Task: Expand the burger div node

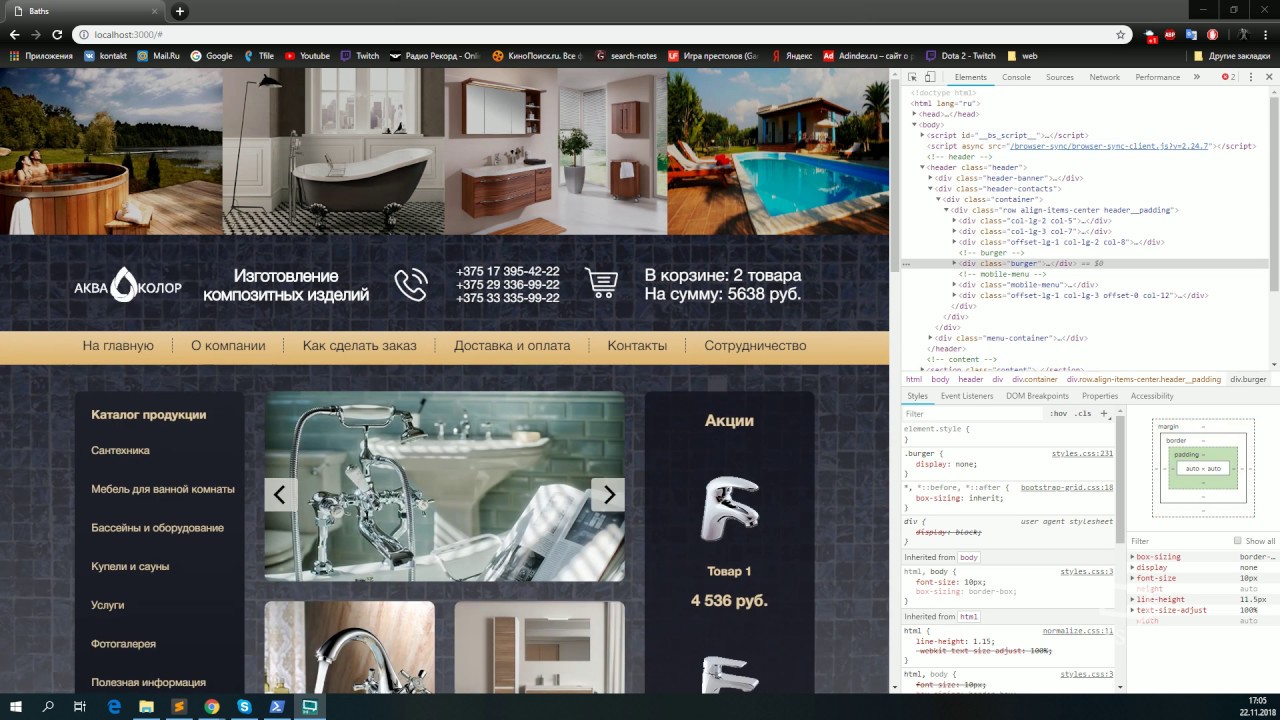Action: click(x=954, y=263)
